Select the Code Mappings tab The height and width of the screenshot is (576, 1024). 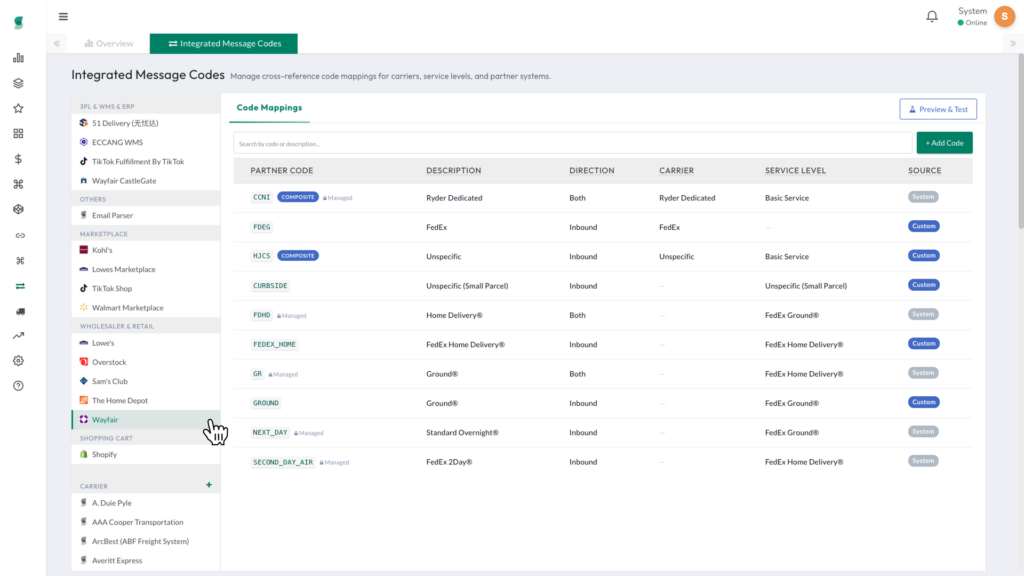click(x=269, y=108)
